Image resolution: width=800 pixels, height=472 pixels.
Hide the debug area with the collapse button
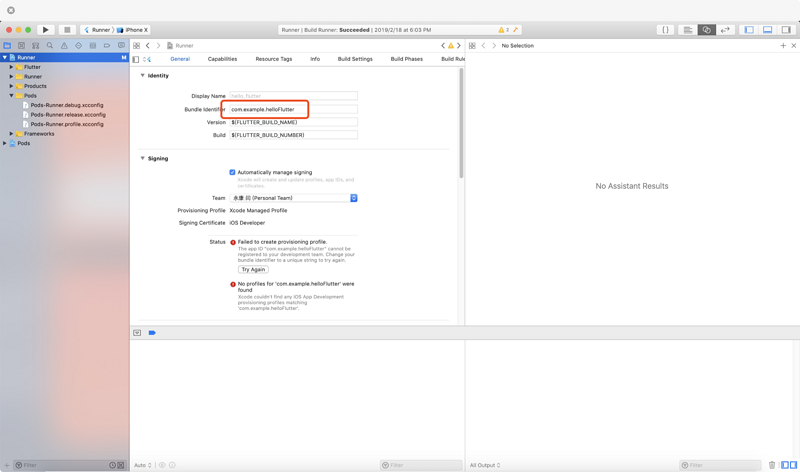(137, 333)
